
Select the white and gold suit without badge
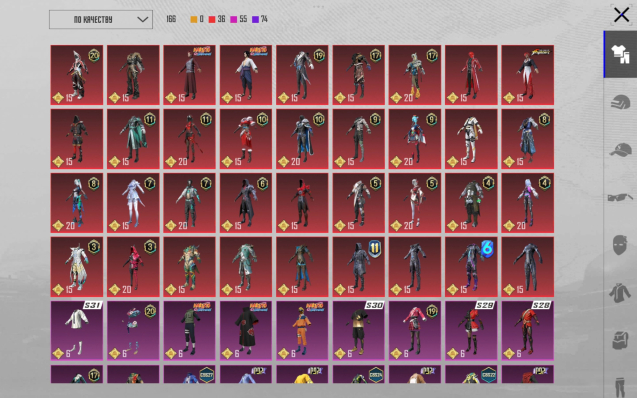[x=471, y=139]
